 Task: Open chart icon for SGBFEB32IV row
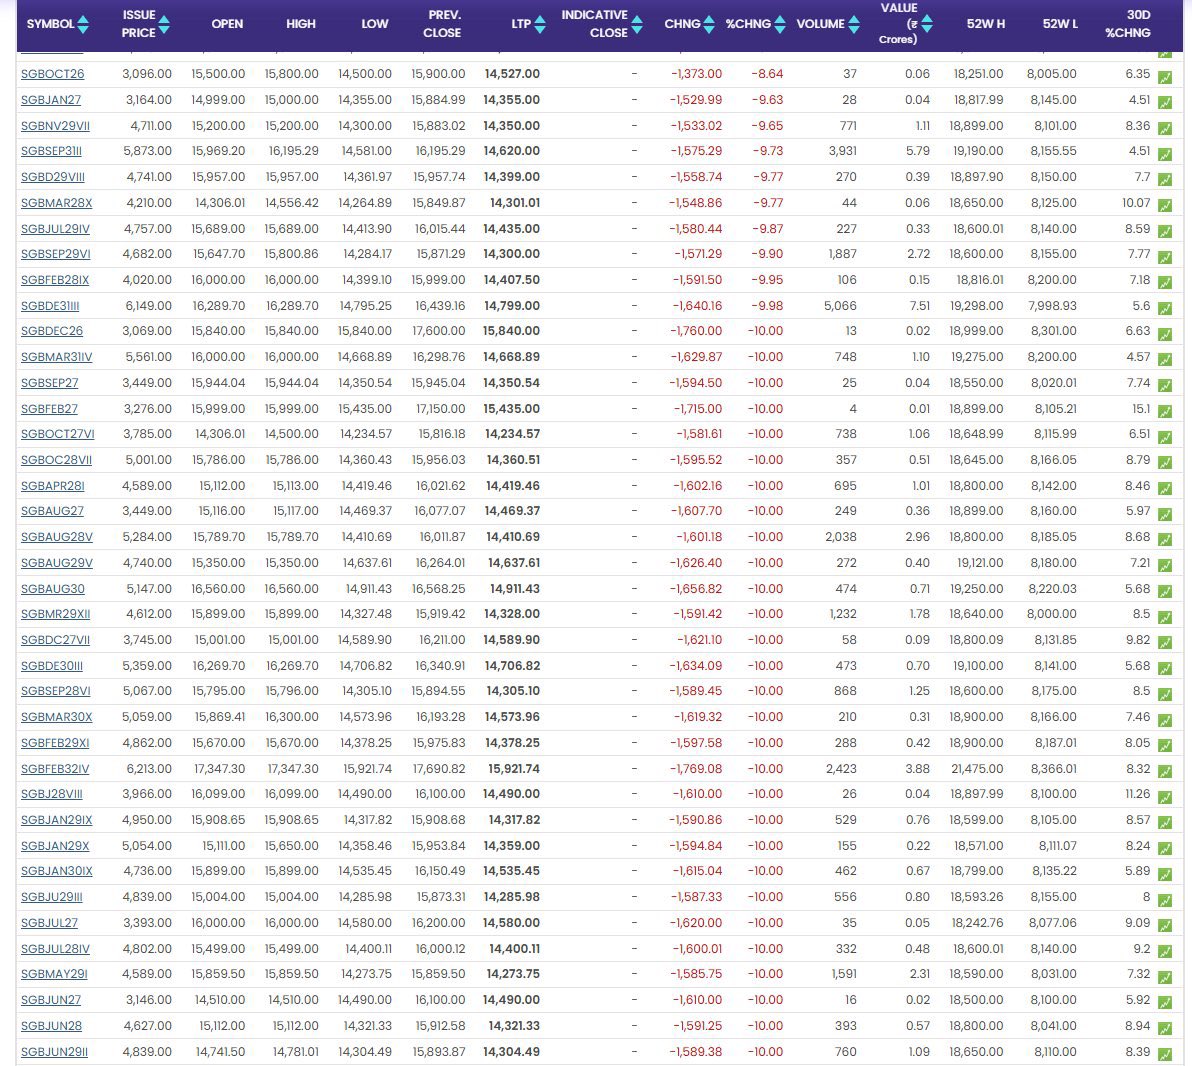[1165, 772]
